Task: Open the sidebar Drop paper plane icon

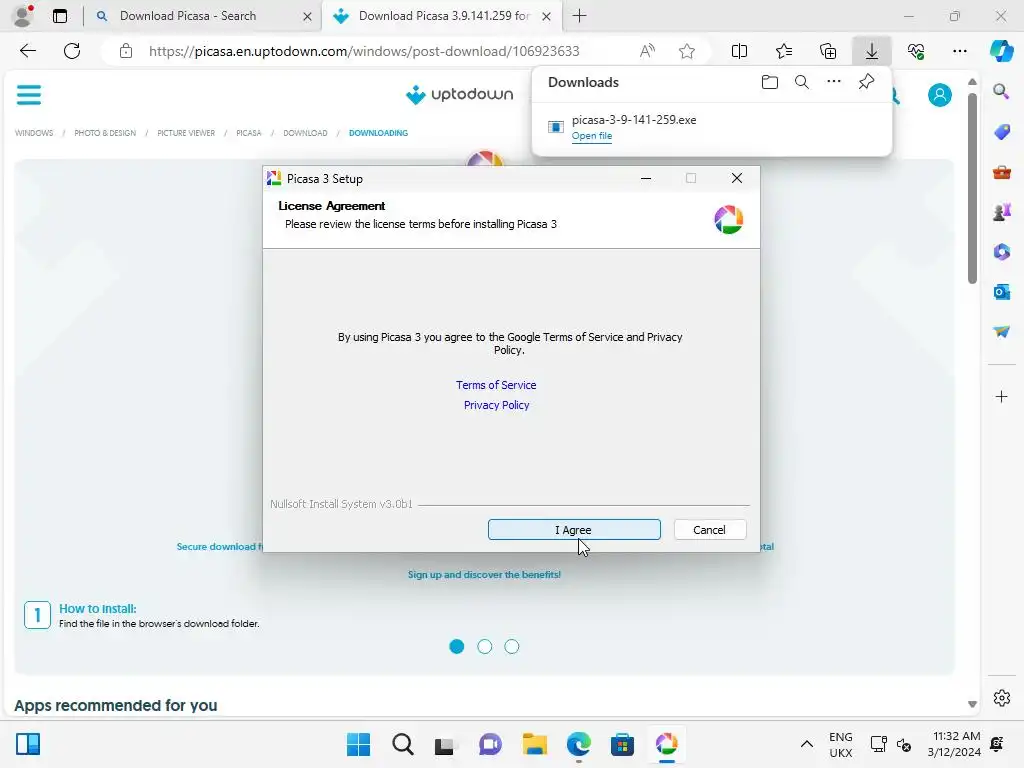Action: click(1001, 332)
